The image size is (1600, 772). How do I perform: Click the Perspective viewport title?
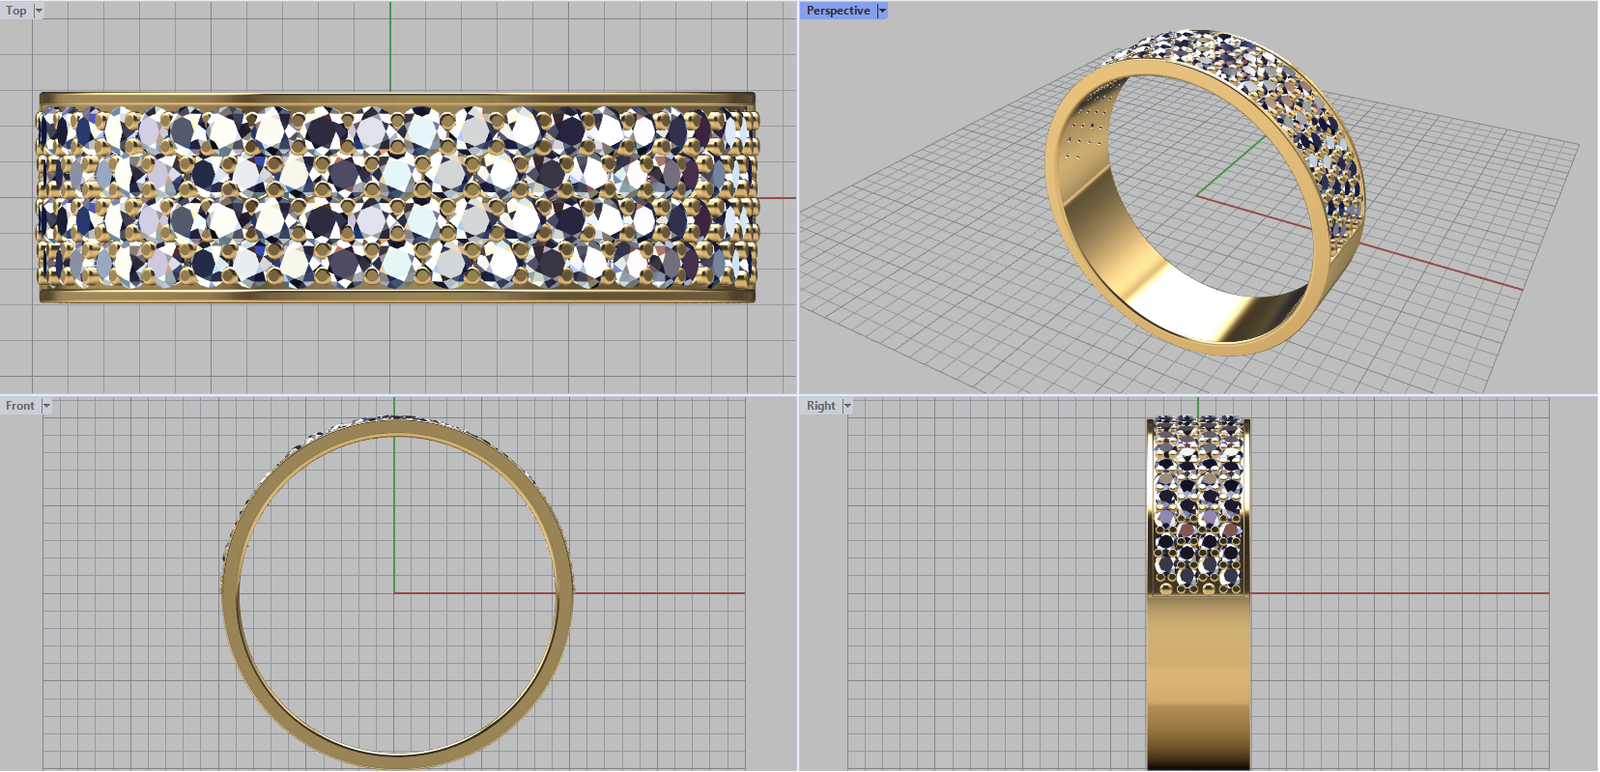(x=838, y=11)
